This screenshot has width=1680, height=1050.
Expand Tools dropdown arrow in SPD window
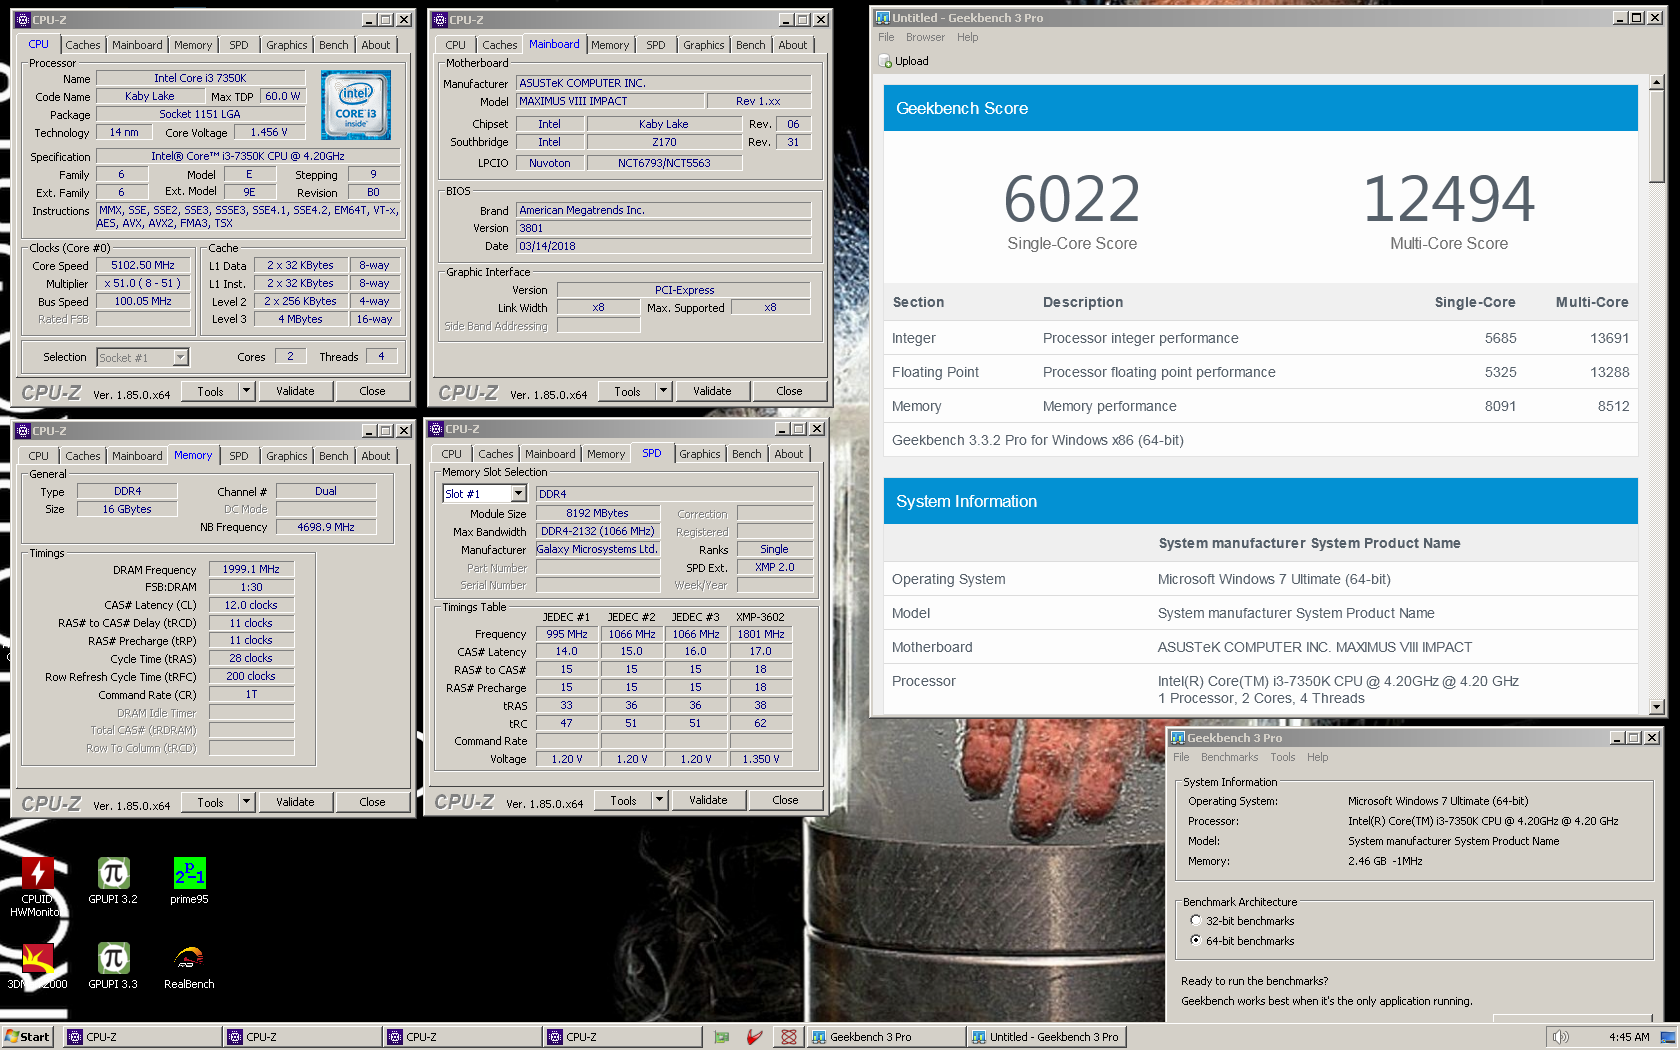(x=659, y=801)
